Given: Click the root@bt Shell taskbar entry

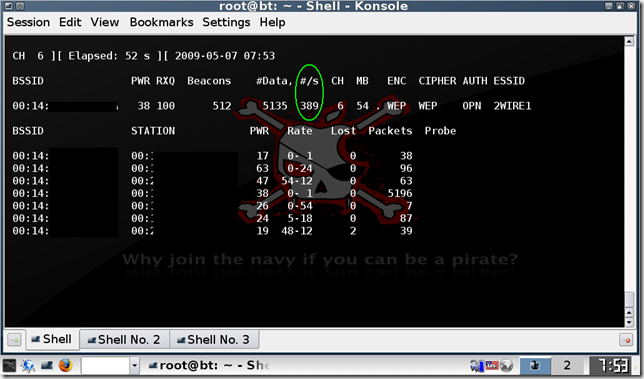Looking at the screenshot, I should click(x=209, y=365).
